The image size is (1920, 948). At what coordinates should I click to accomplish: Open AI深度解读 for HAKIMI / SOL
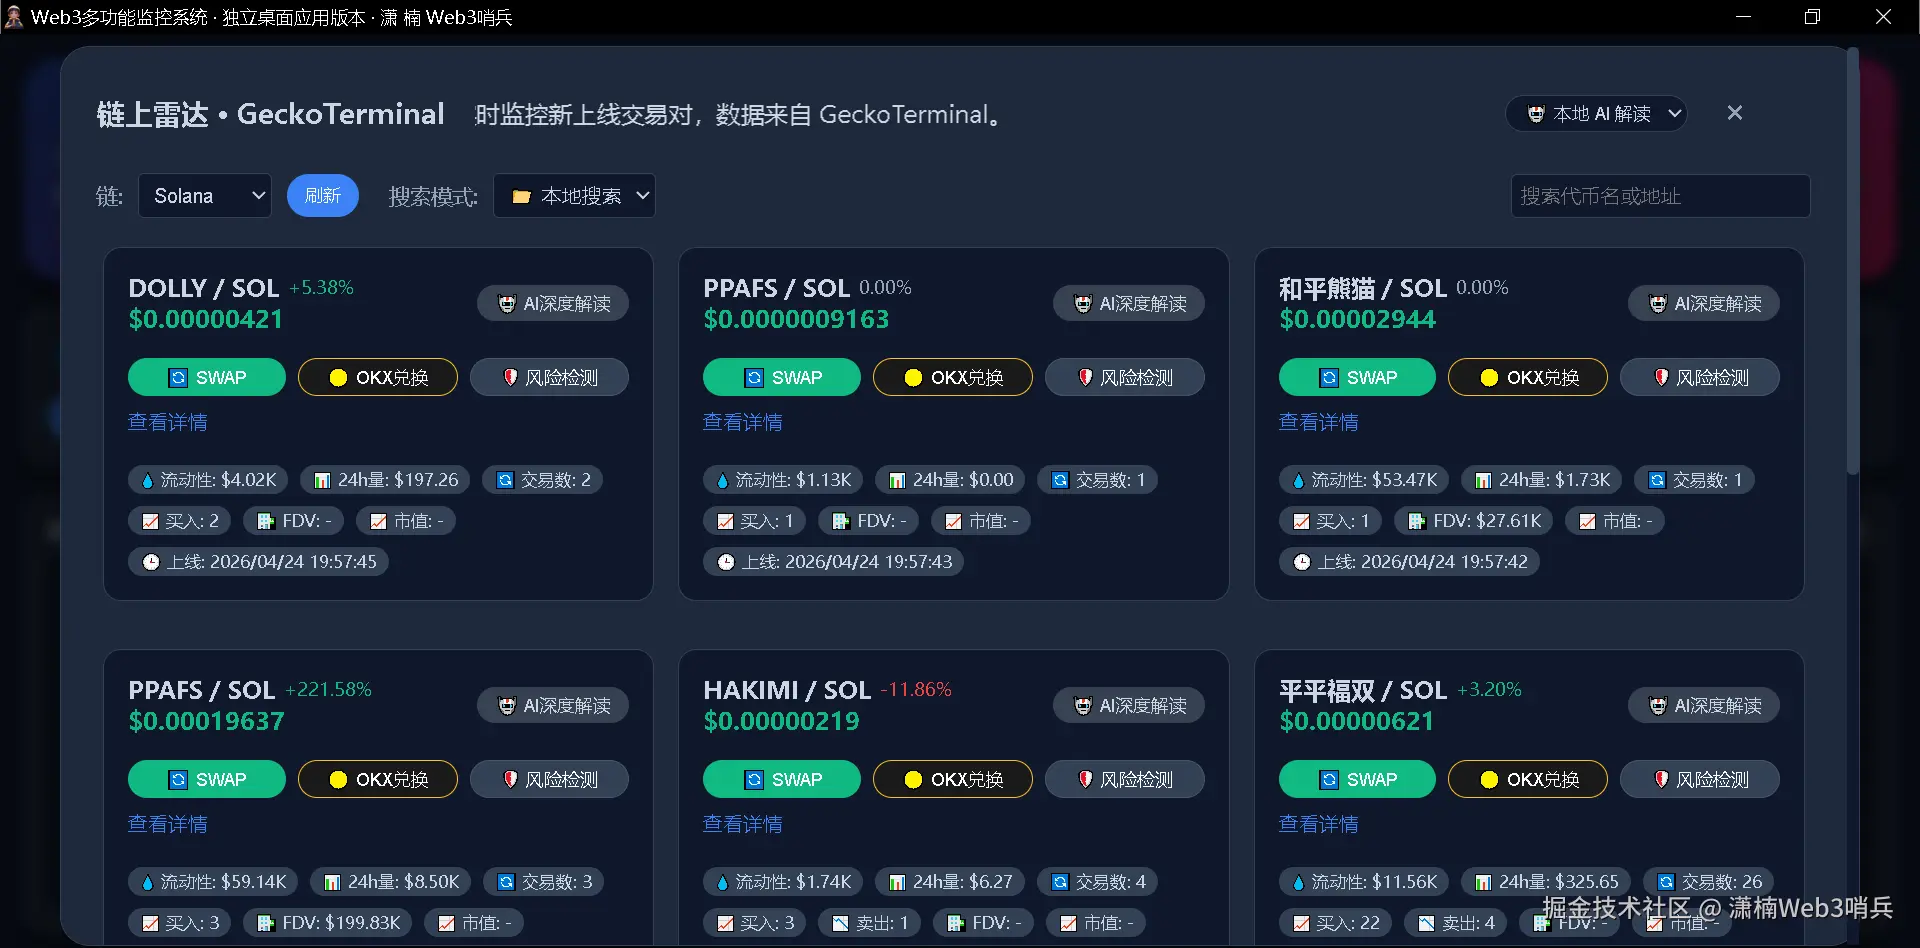tap(1129, 706)
